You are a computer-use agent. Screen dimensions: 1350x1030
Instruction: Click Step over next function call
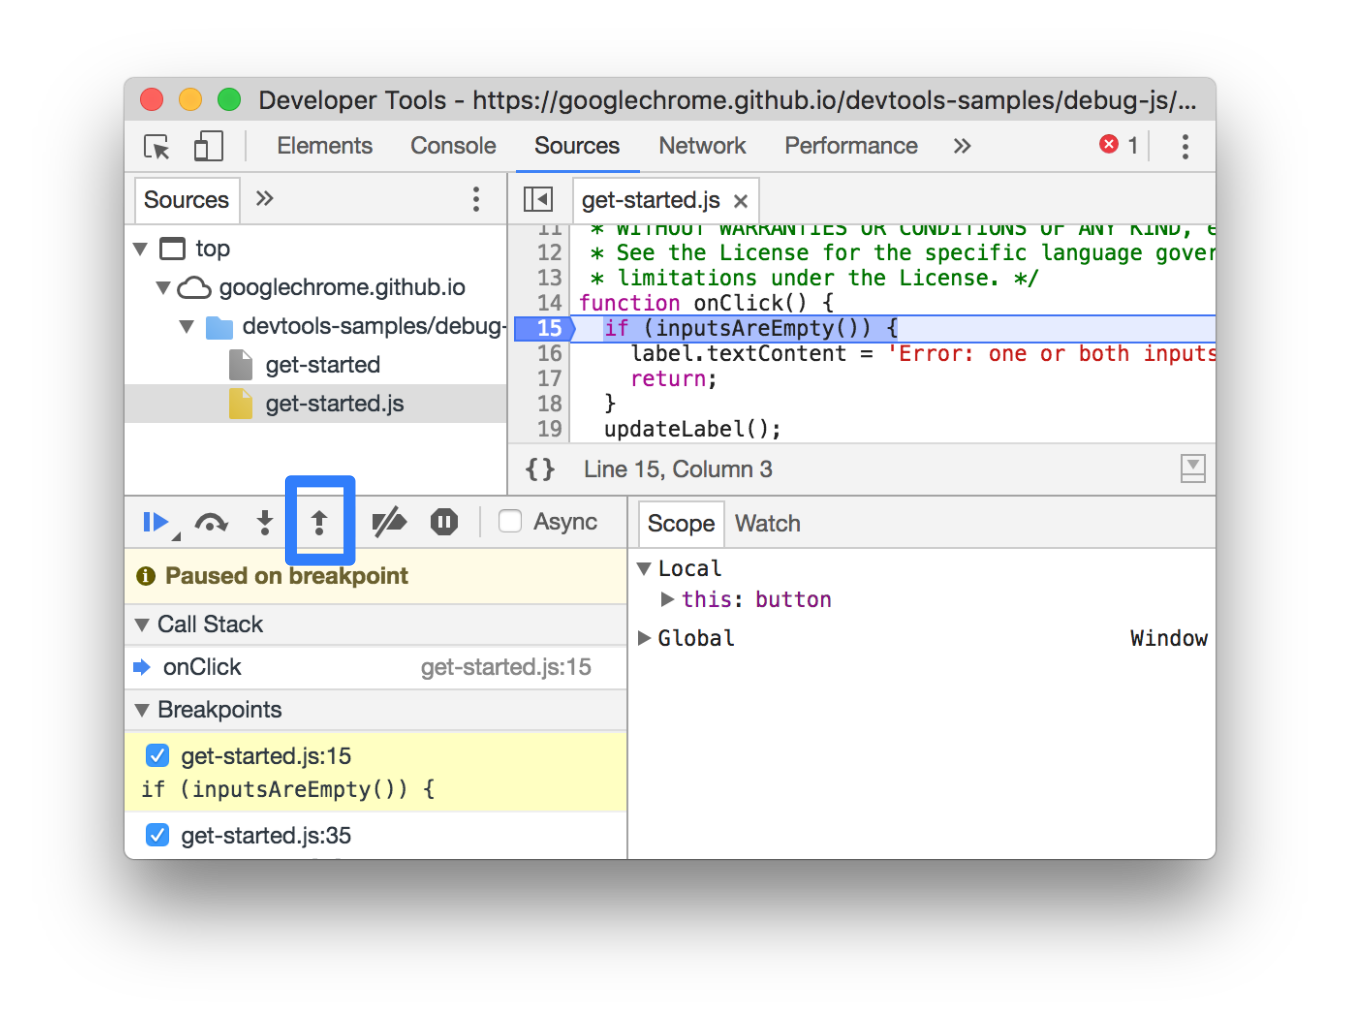point(211,522)
